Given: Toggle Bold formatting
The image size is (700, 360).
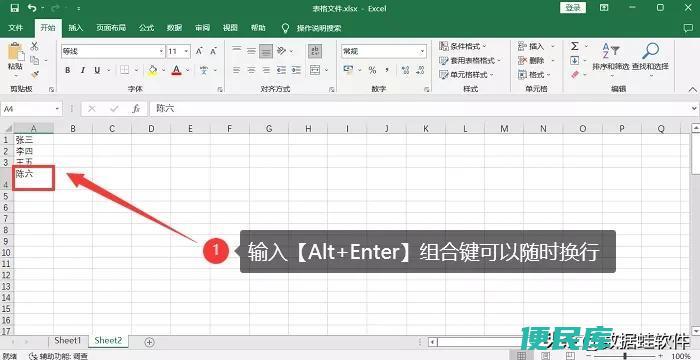Looking at the screenshot, I should coord(67,70).
